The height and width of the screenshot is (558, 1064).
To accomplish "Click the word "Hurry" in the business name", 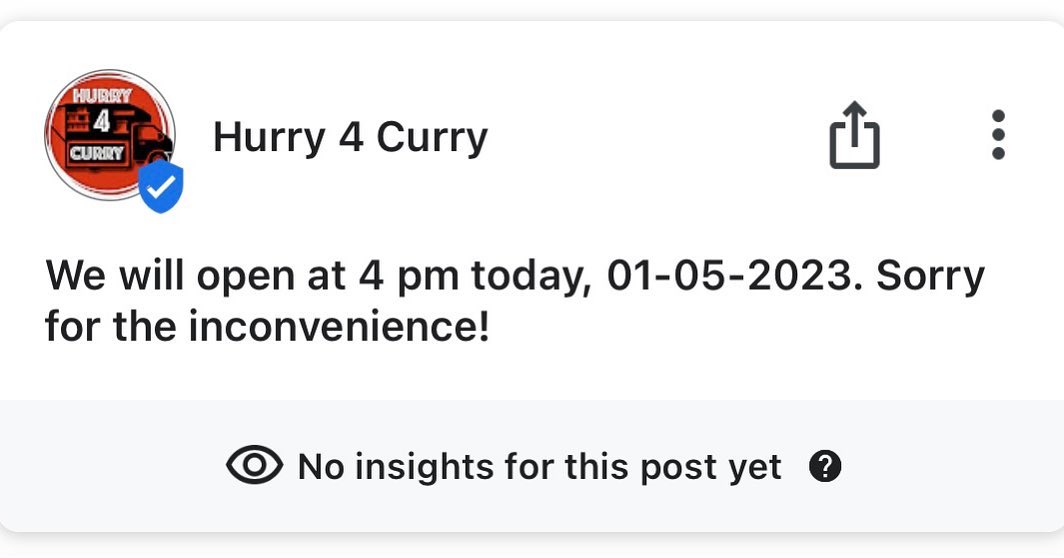I will pos(269,137).
